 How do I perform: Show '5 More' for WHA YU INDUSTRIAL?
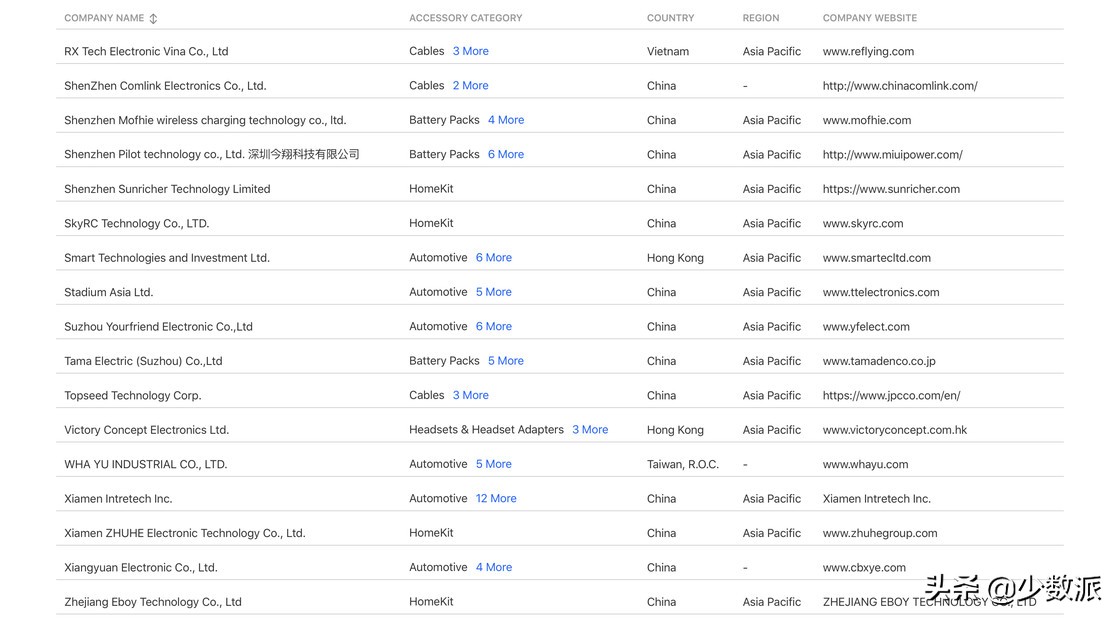(494, 464)
